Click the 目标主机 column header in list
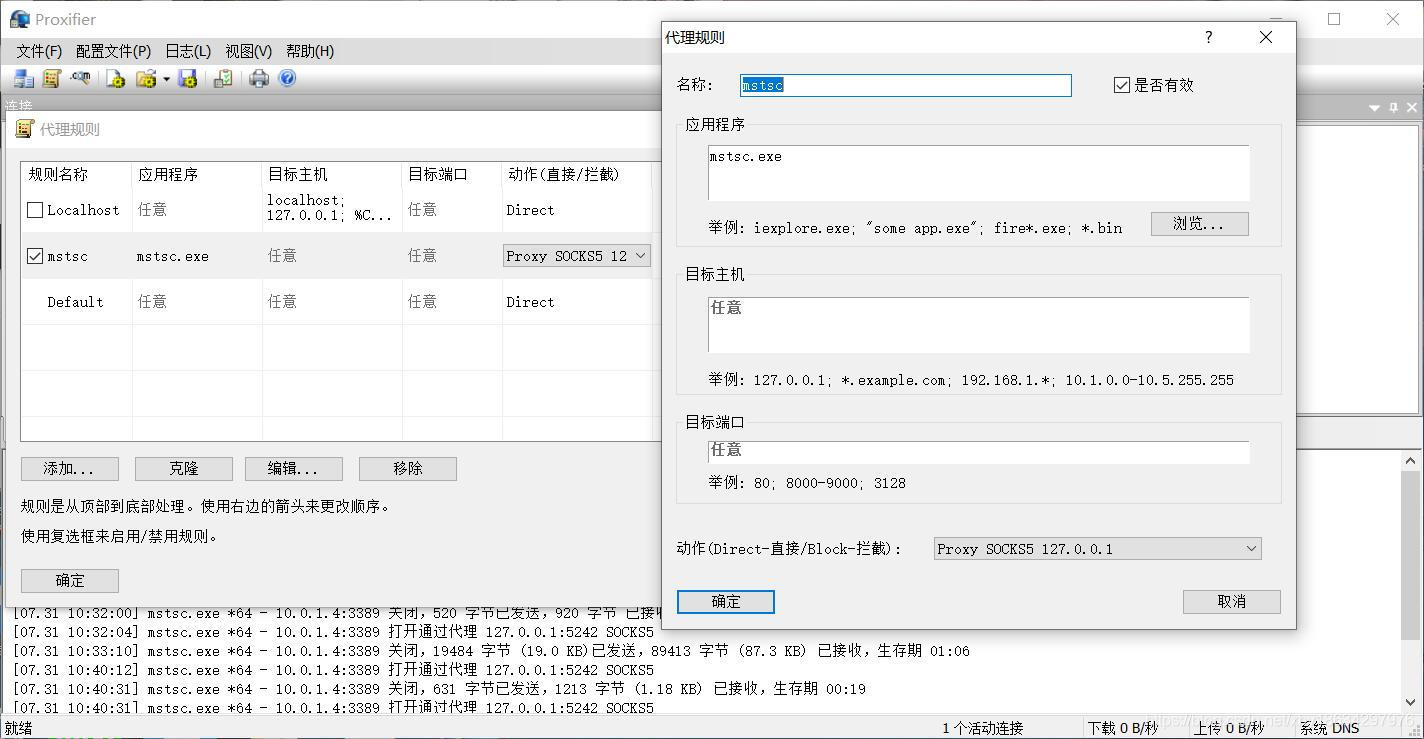 click(332, 174)
